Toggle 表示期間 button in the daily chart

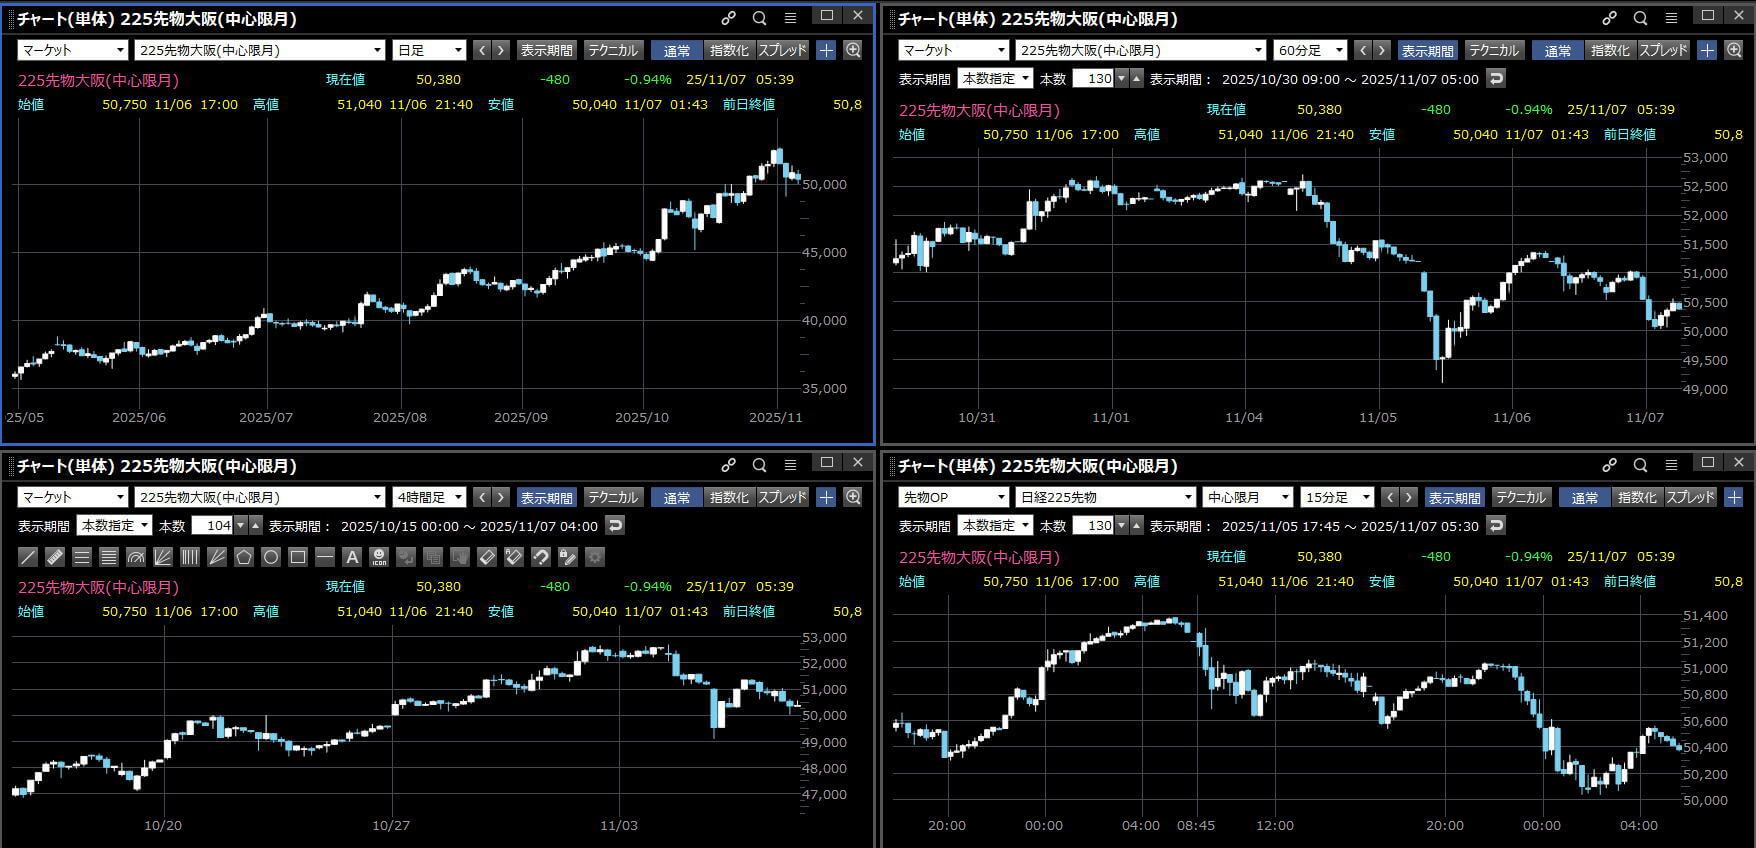point(546,50)
